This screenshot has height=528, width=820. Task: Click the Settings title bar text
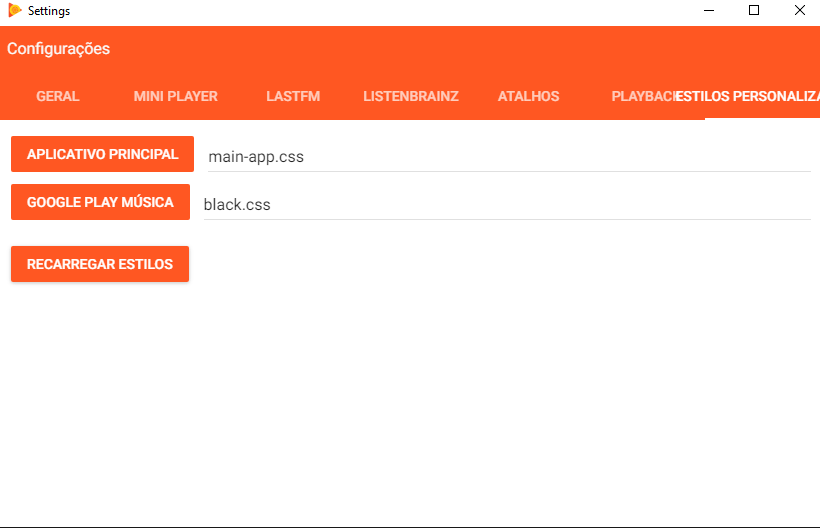[x=49, y=11]
